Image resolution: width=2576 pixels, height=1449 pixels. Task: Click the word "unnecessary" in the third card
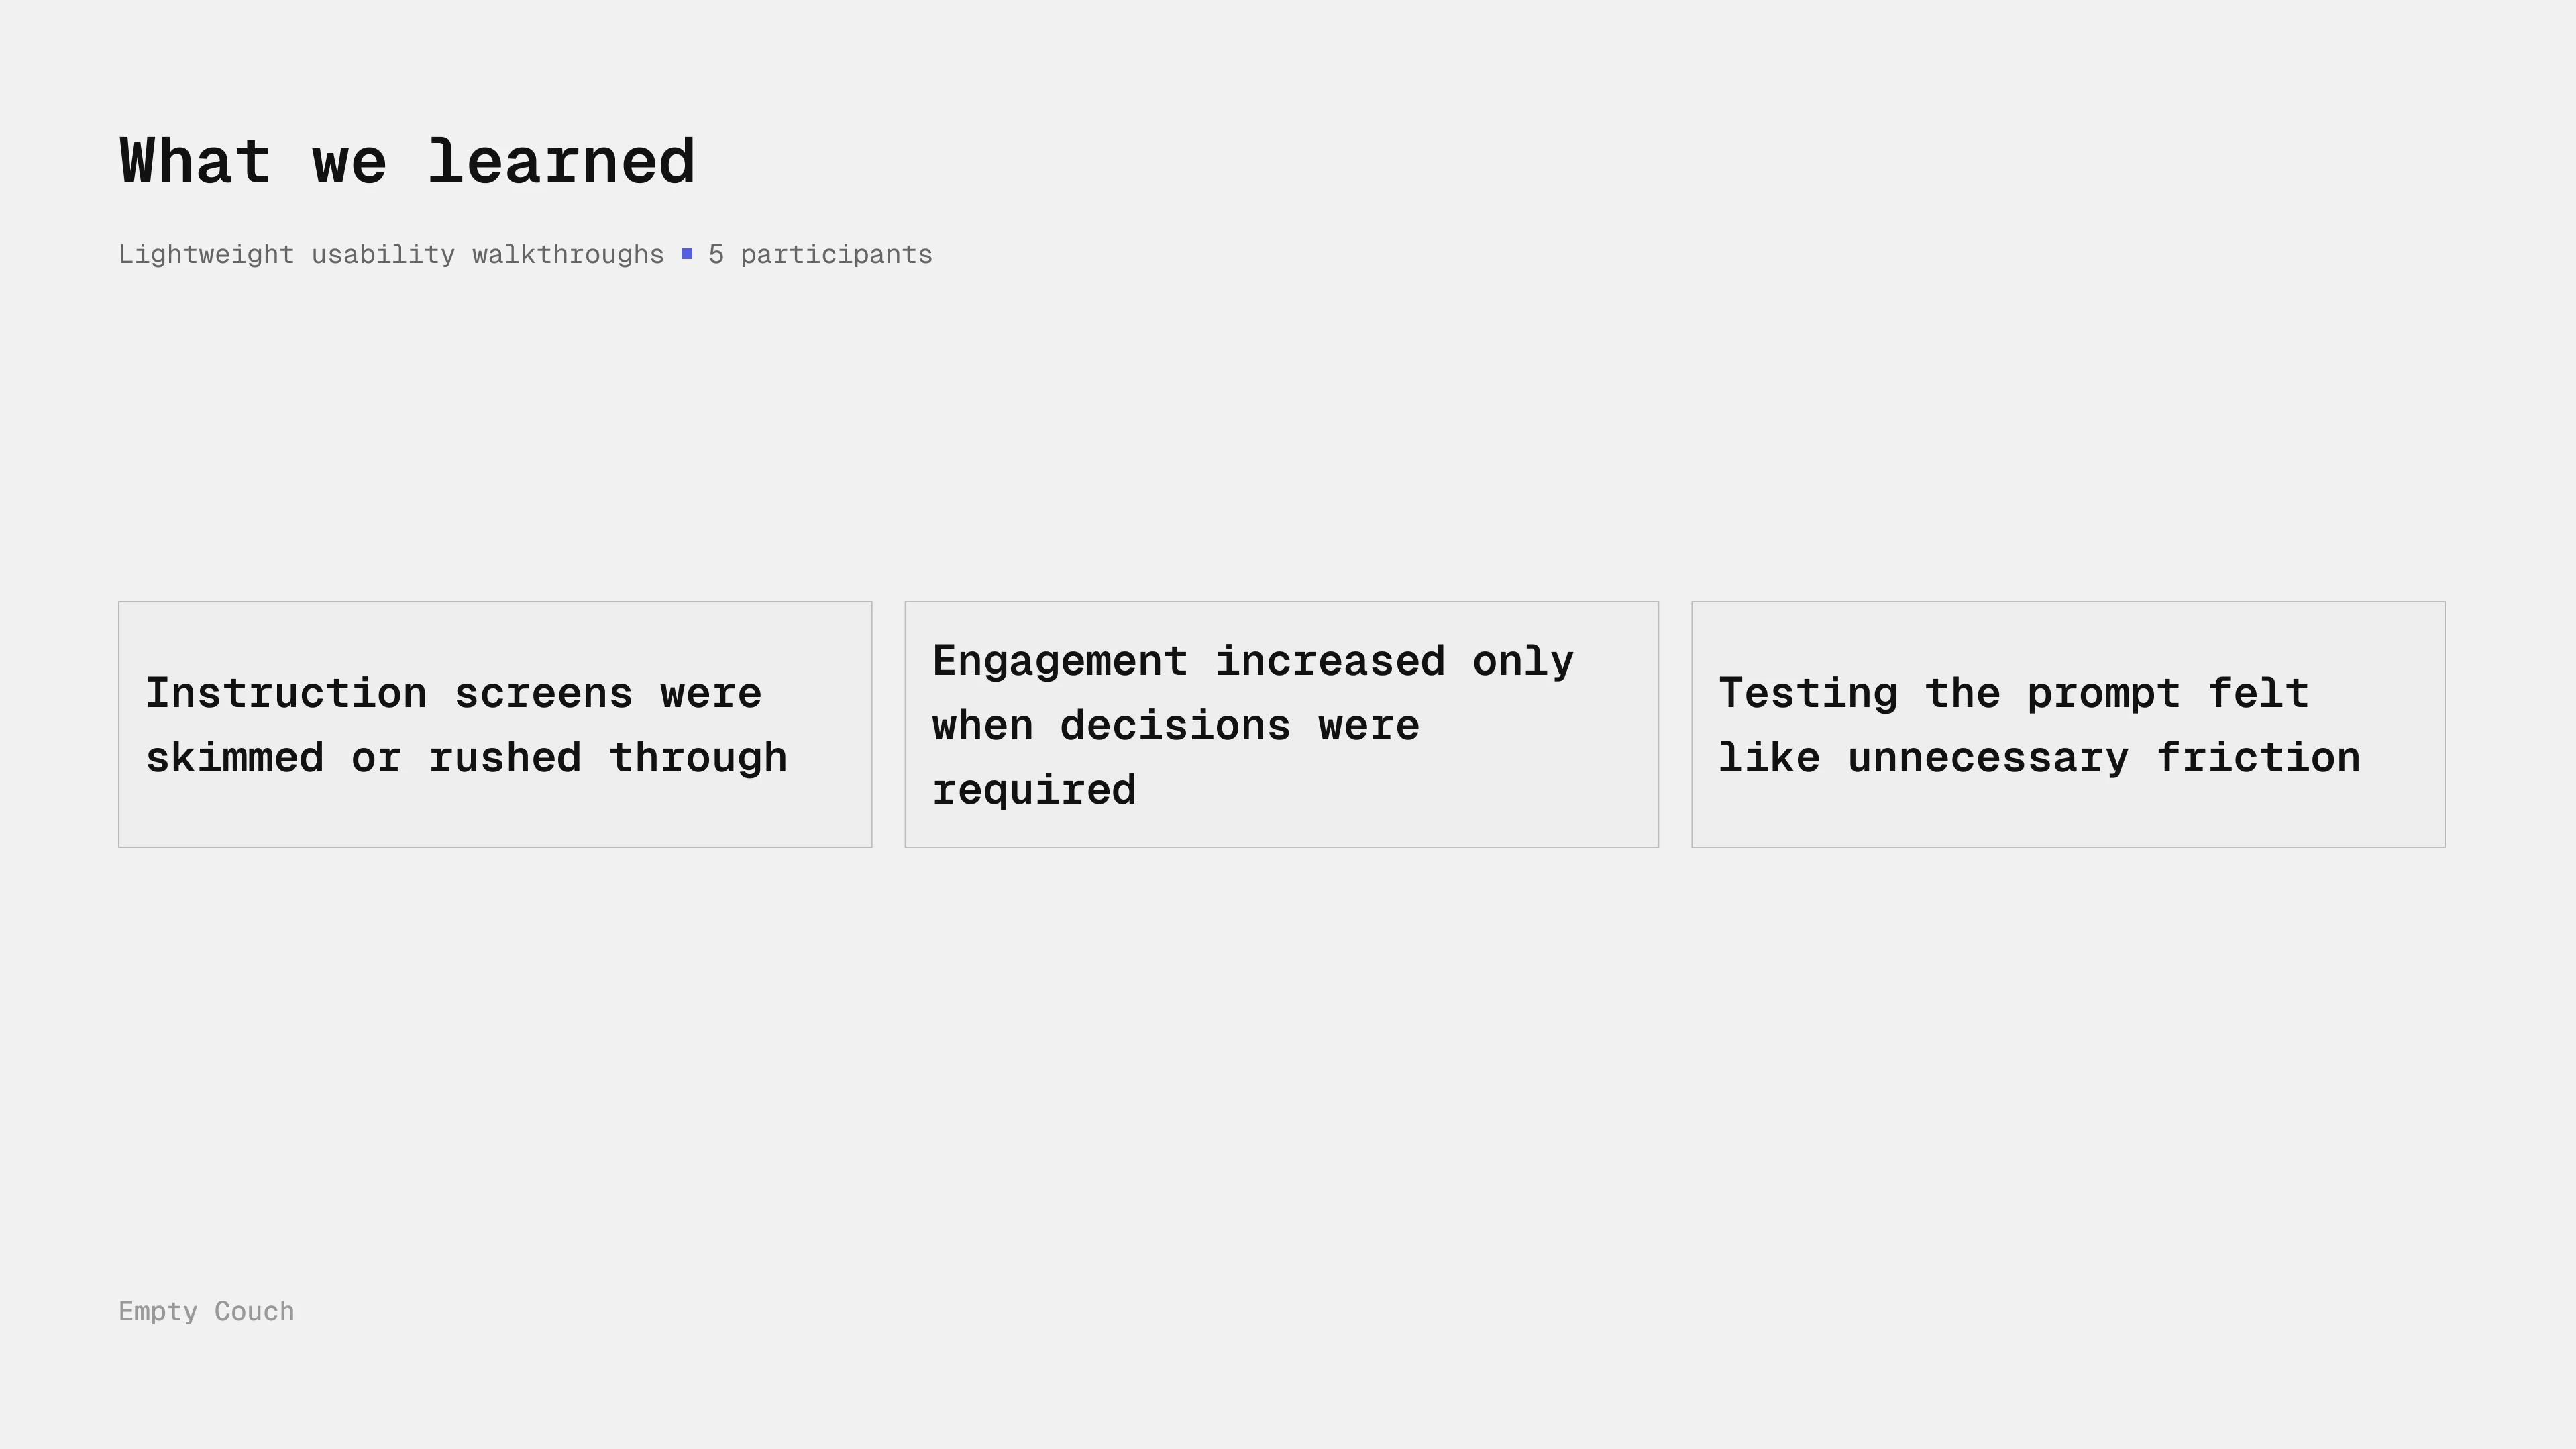point(1988,758)
